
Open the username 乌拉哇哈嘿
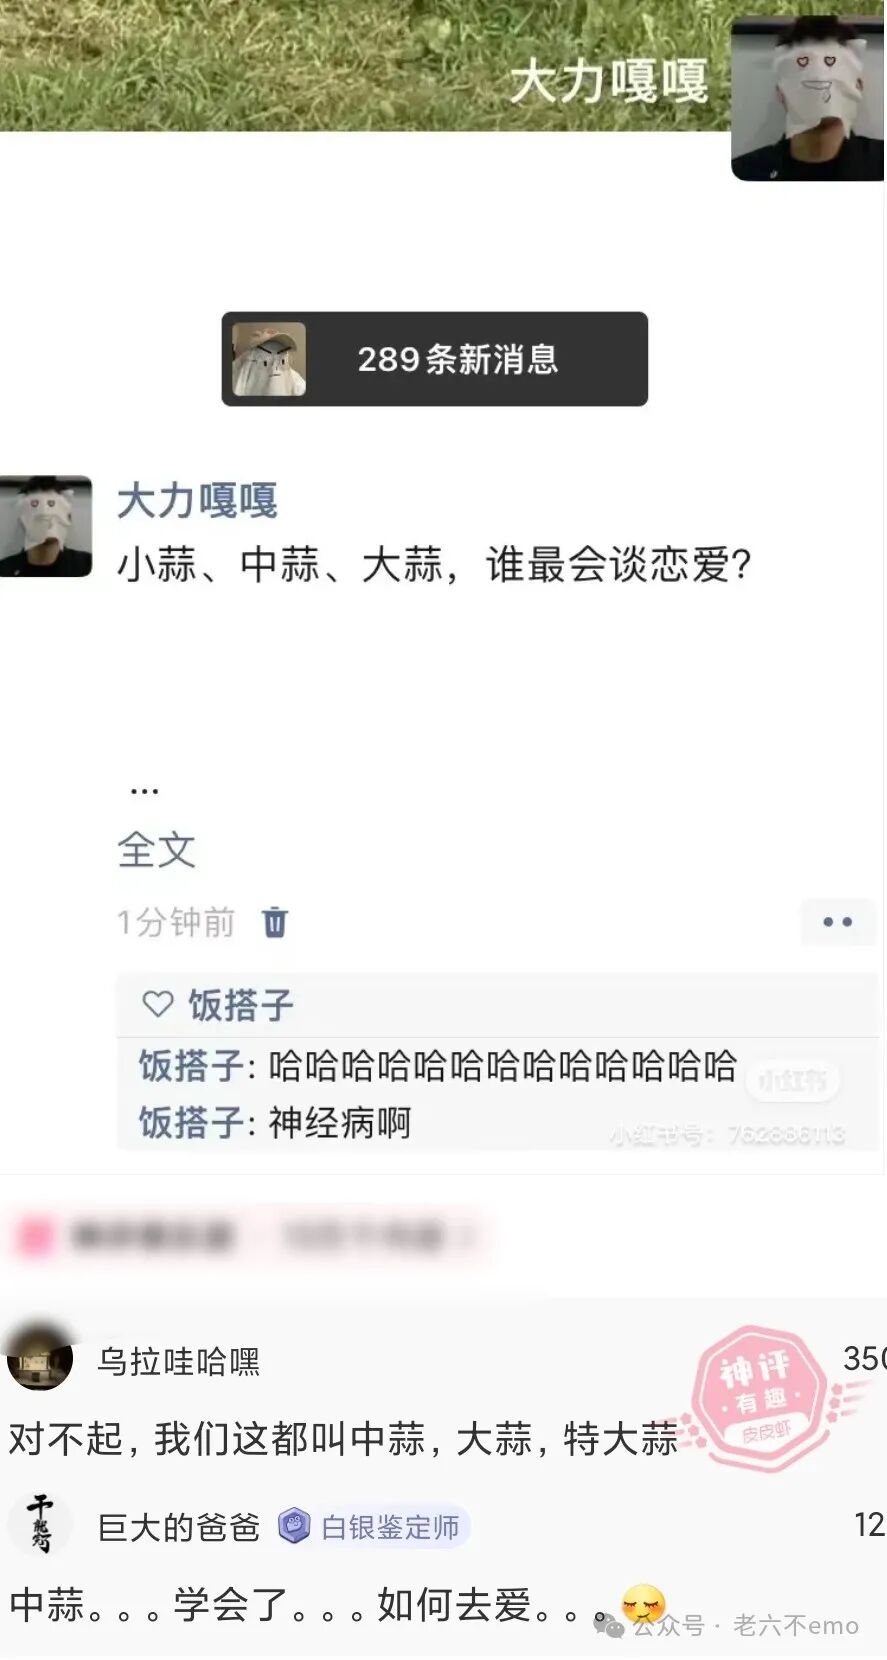[x=179, y=1361]
